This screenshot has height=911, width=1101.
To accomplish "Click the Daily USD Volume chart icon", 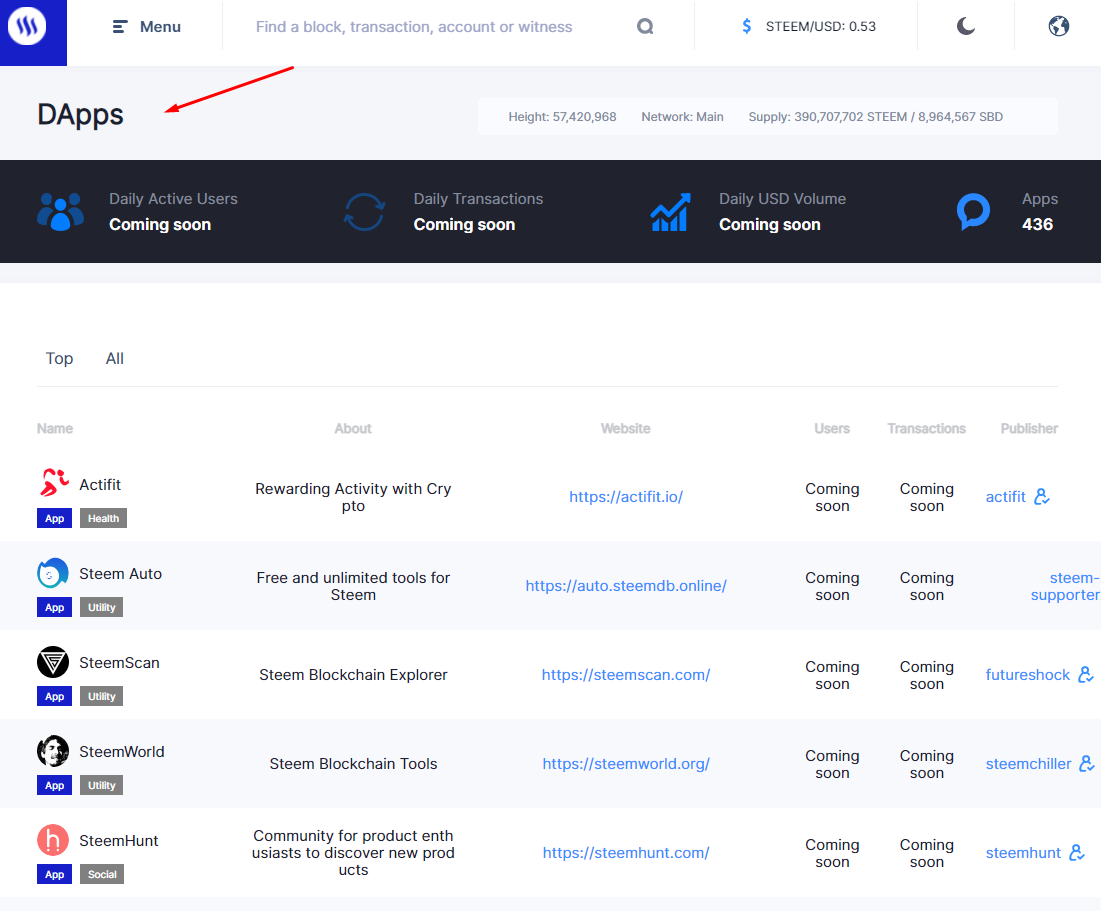I will tap(670, 211).
